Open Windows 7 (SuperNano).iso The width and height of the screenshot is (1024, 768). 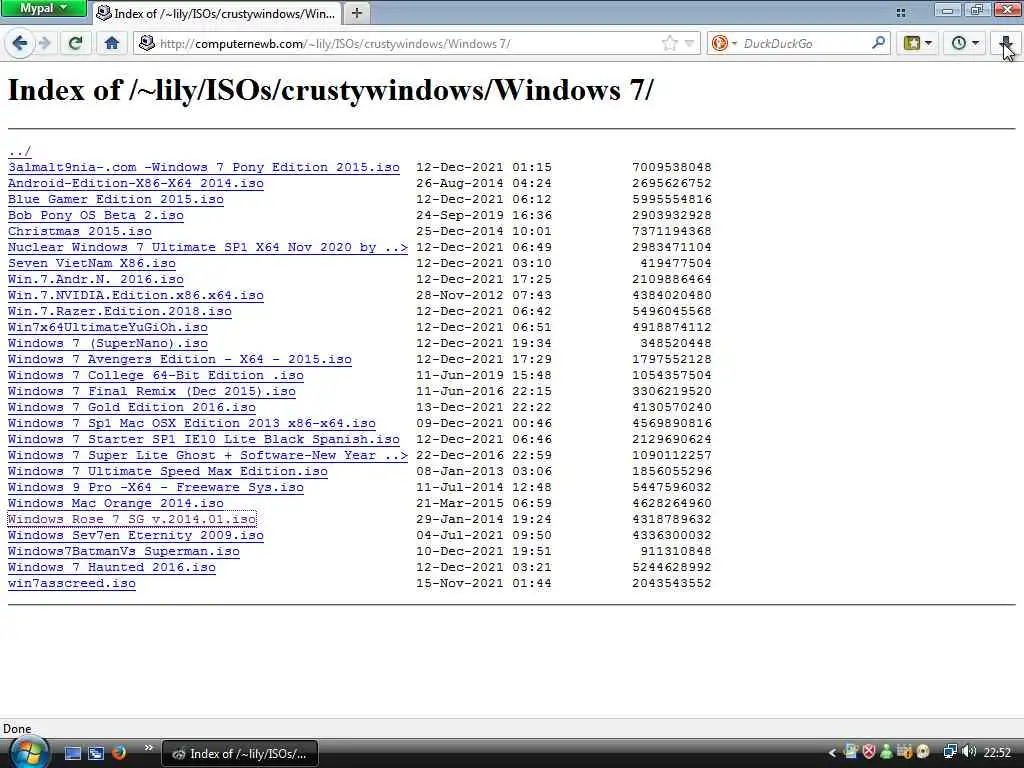(108, 344)
